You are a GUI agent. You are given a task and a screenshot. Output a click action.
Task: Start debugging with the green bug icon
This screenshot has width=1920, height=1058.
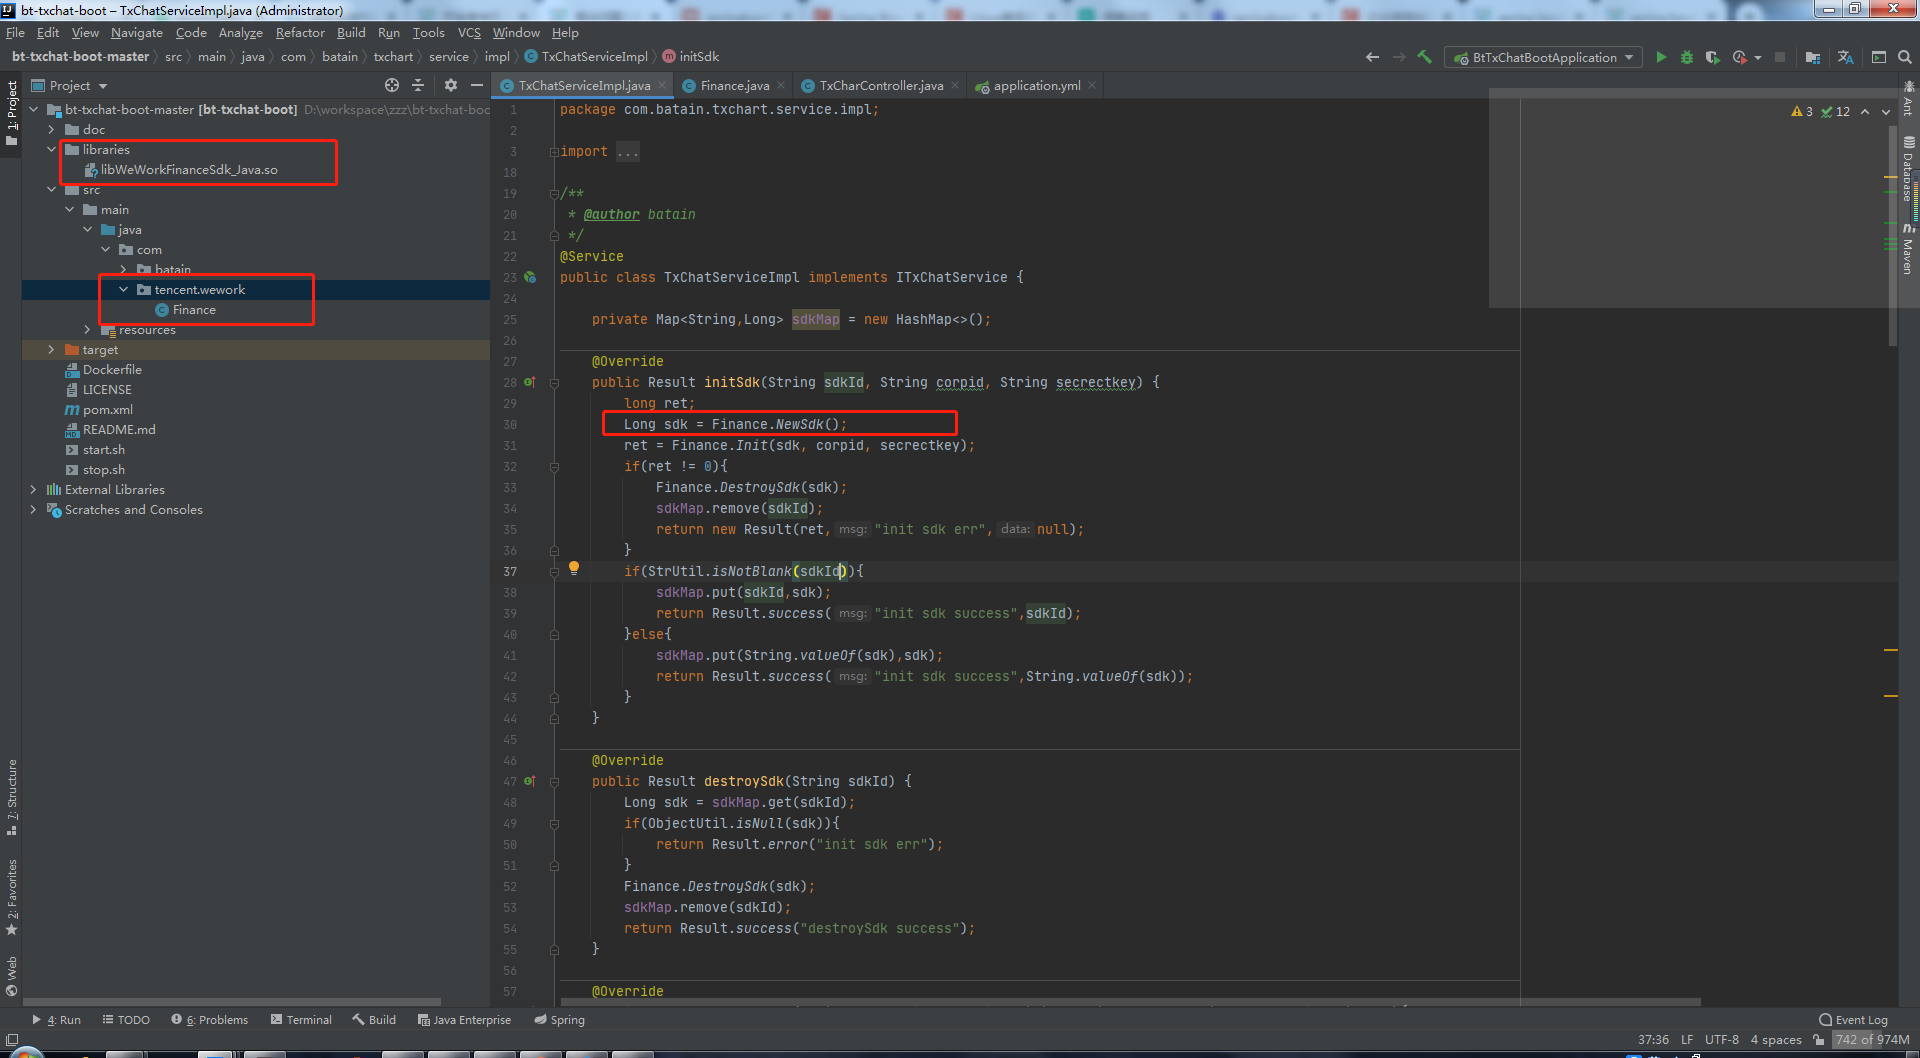click(1687, 57)
